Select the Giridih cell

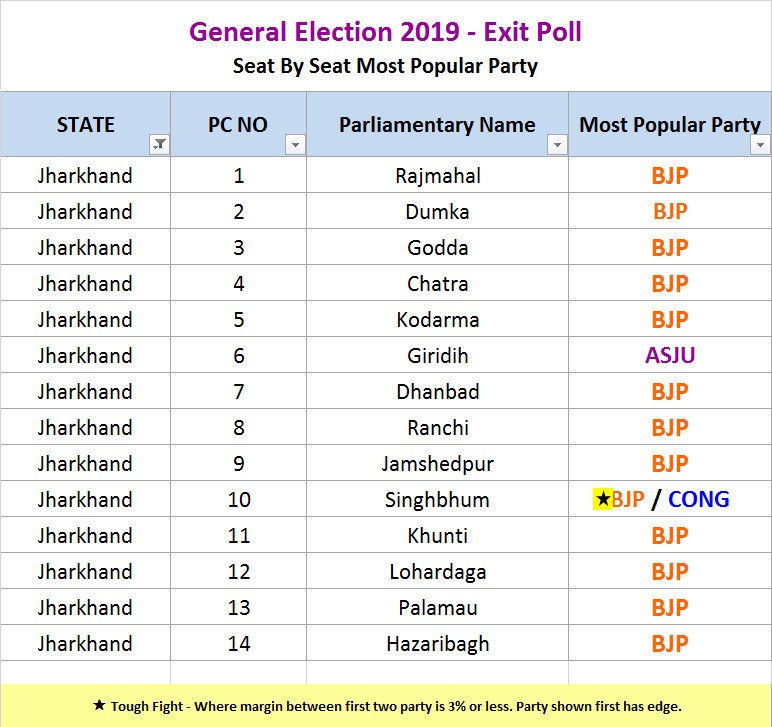[x=437, y=355]
